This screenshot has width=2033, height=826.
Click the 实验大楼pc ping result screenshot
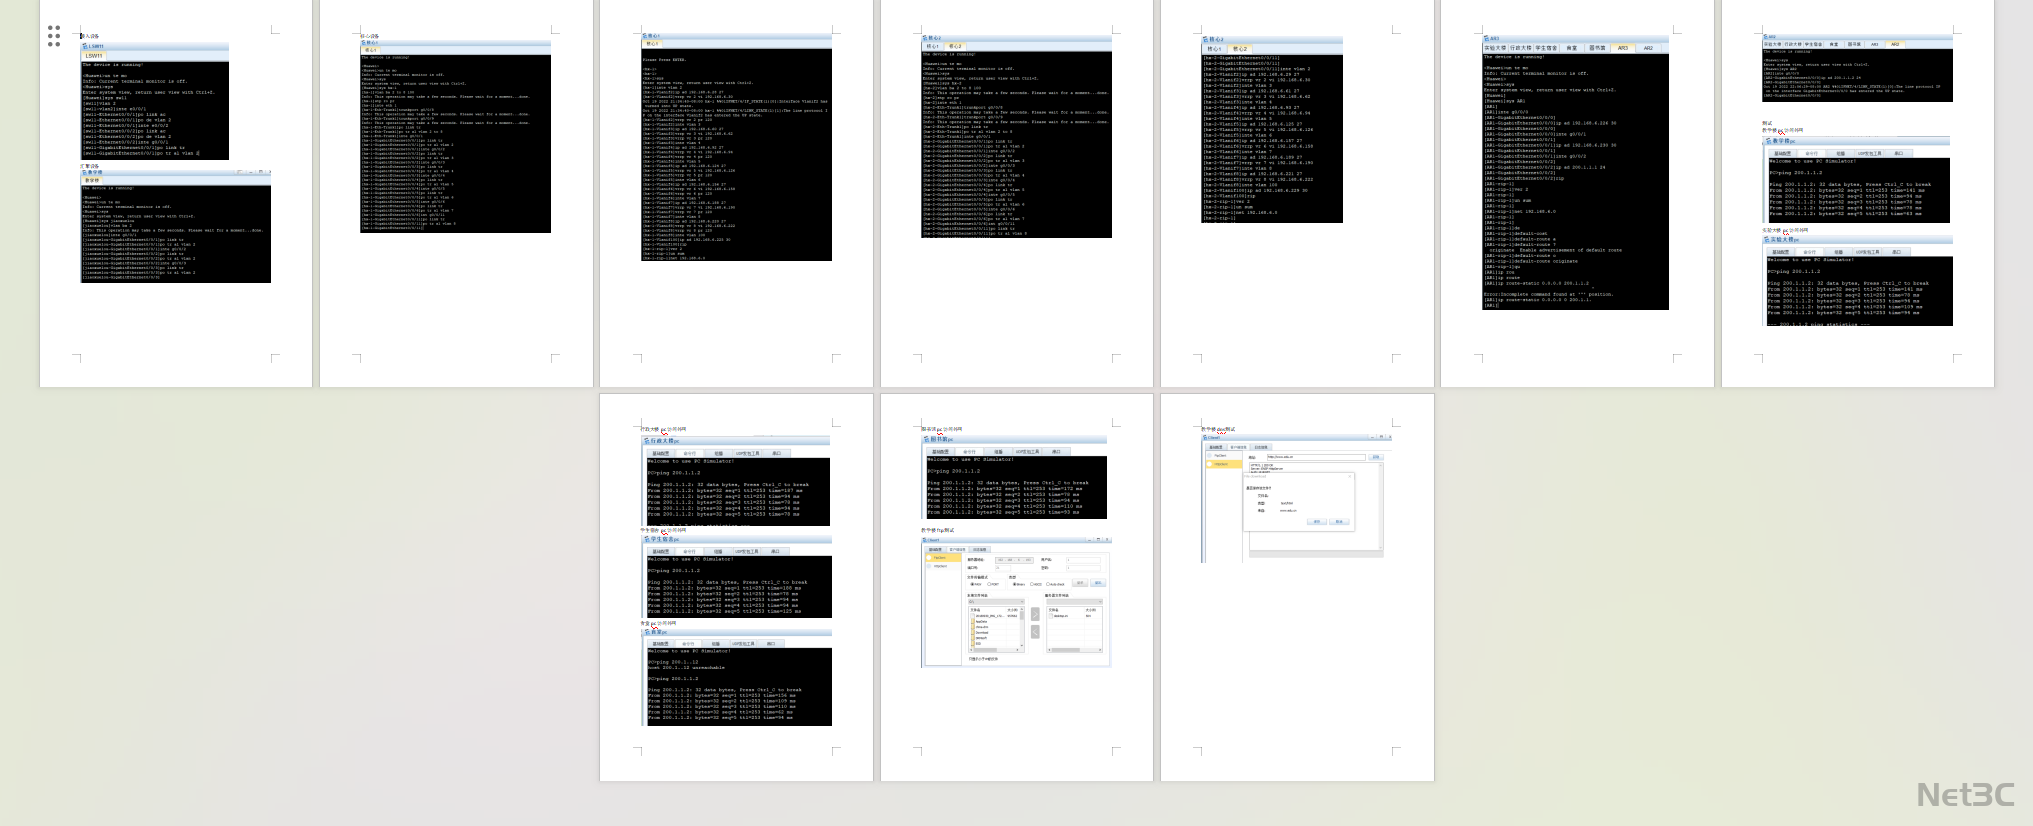point(1857,281)
